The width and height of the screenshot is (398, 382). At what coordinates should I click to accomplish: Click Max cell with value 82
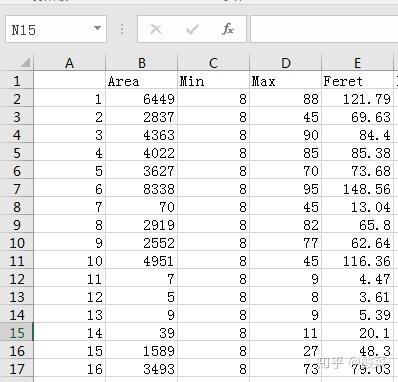coord(286,225)
